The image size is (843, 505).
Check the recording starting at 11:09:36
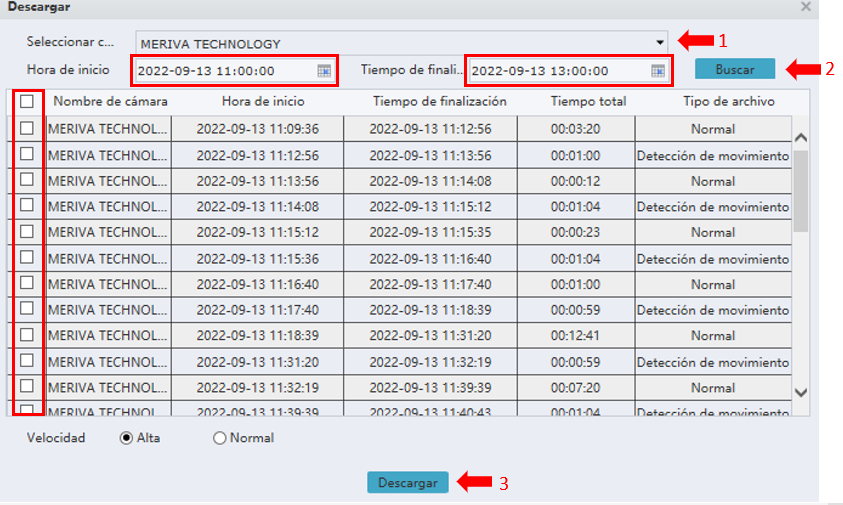(27, 128)
